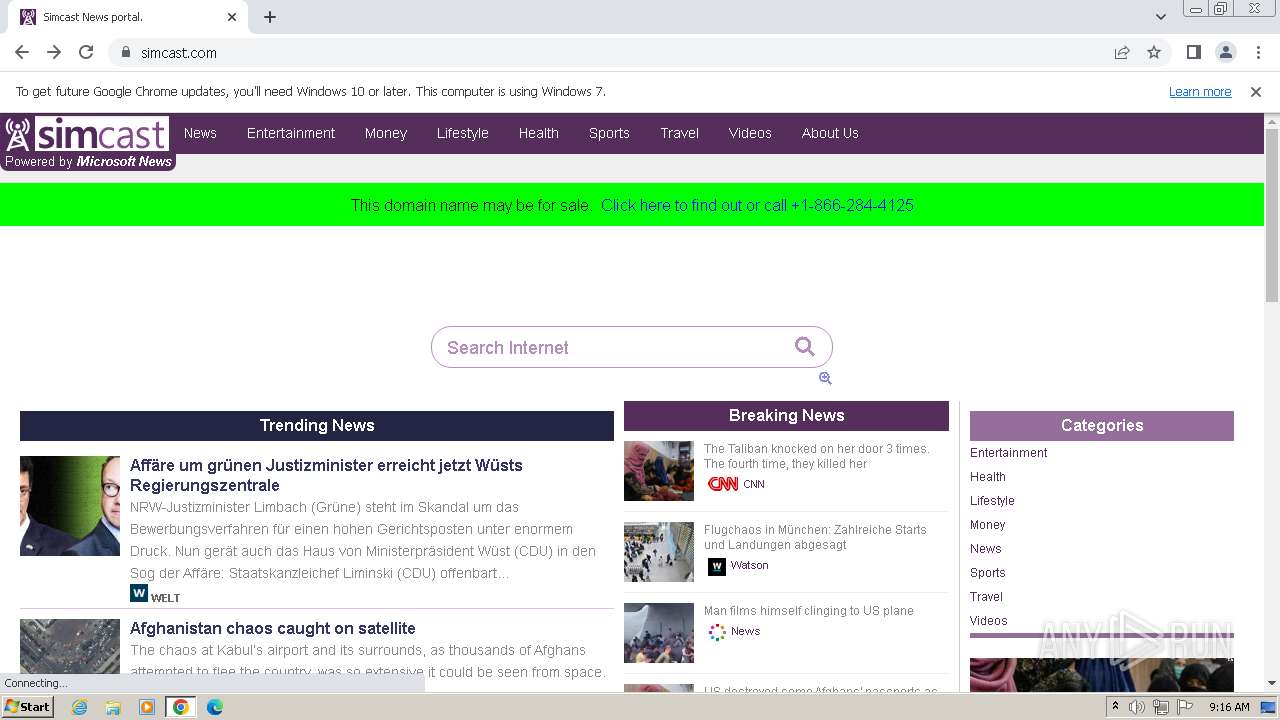Open Taliban knocked on her door story
This screenshot has width=1280, height=720.
point(817,456)
